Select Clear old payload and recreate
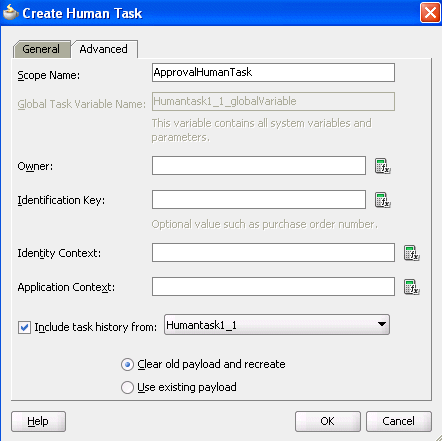This screenshot has height=441, width=442. [x=127, y=364]
